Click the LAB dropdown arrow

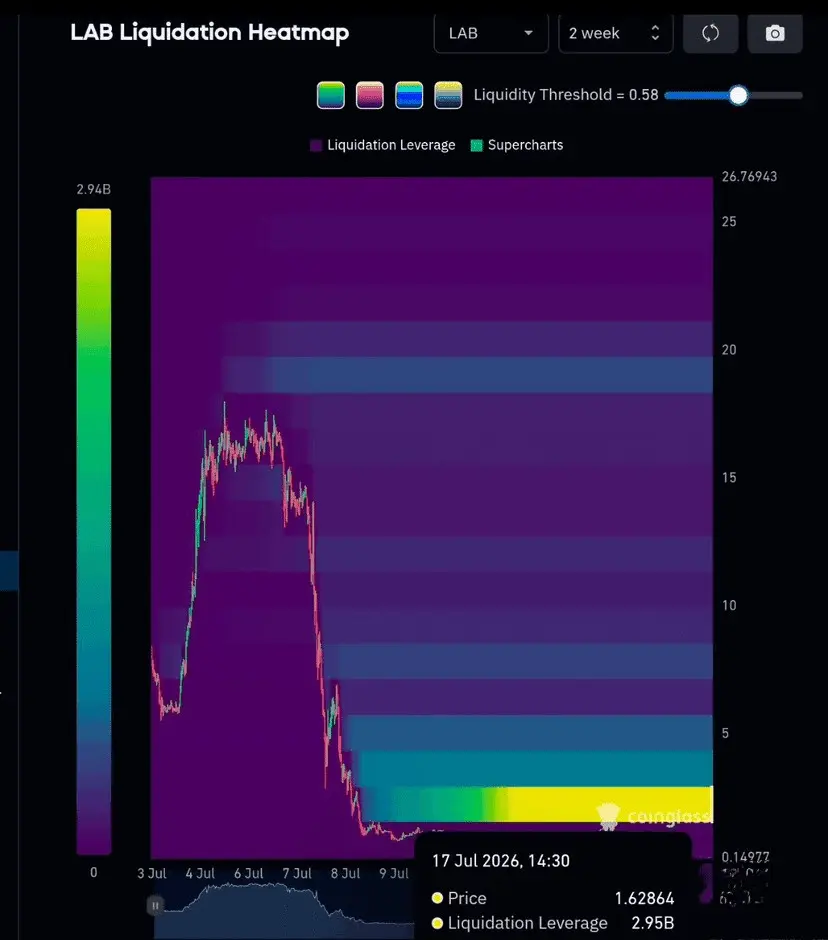pyautogui.click(x=528, y=33)
